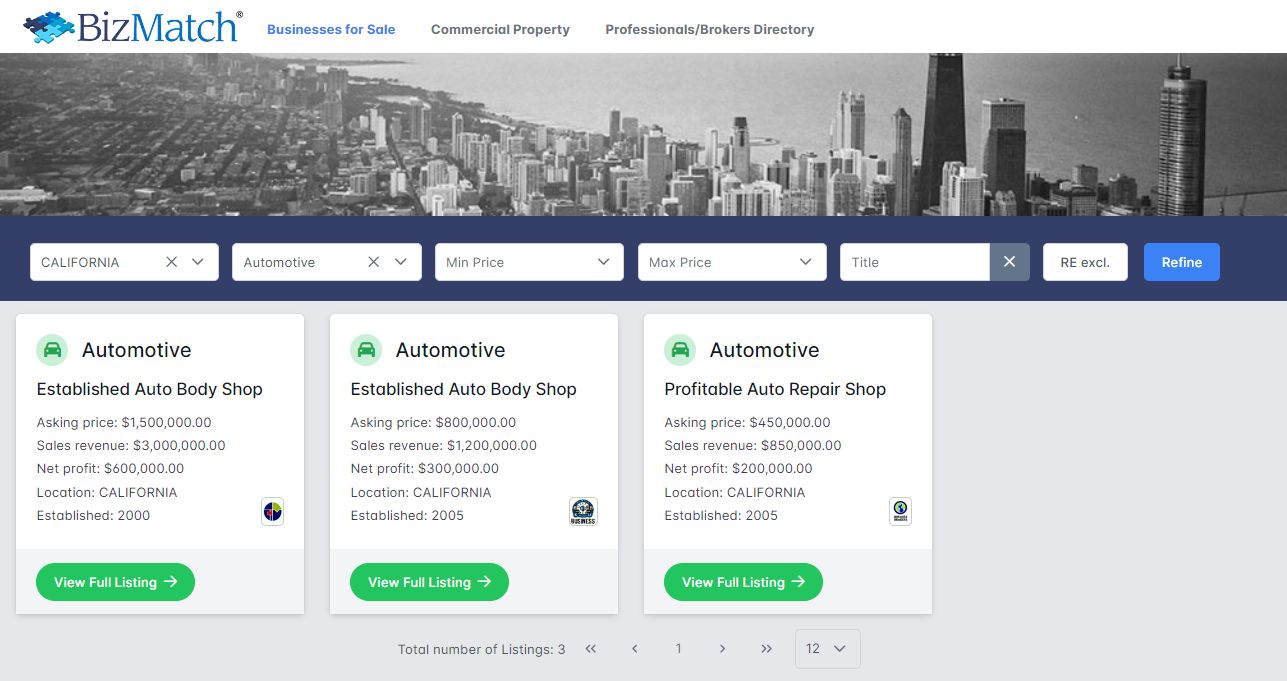Navigate to Professionals/Brokers Directory
The height and width of the screenshot is (681, 1287).
[709, 29]
